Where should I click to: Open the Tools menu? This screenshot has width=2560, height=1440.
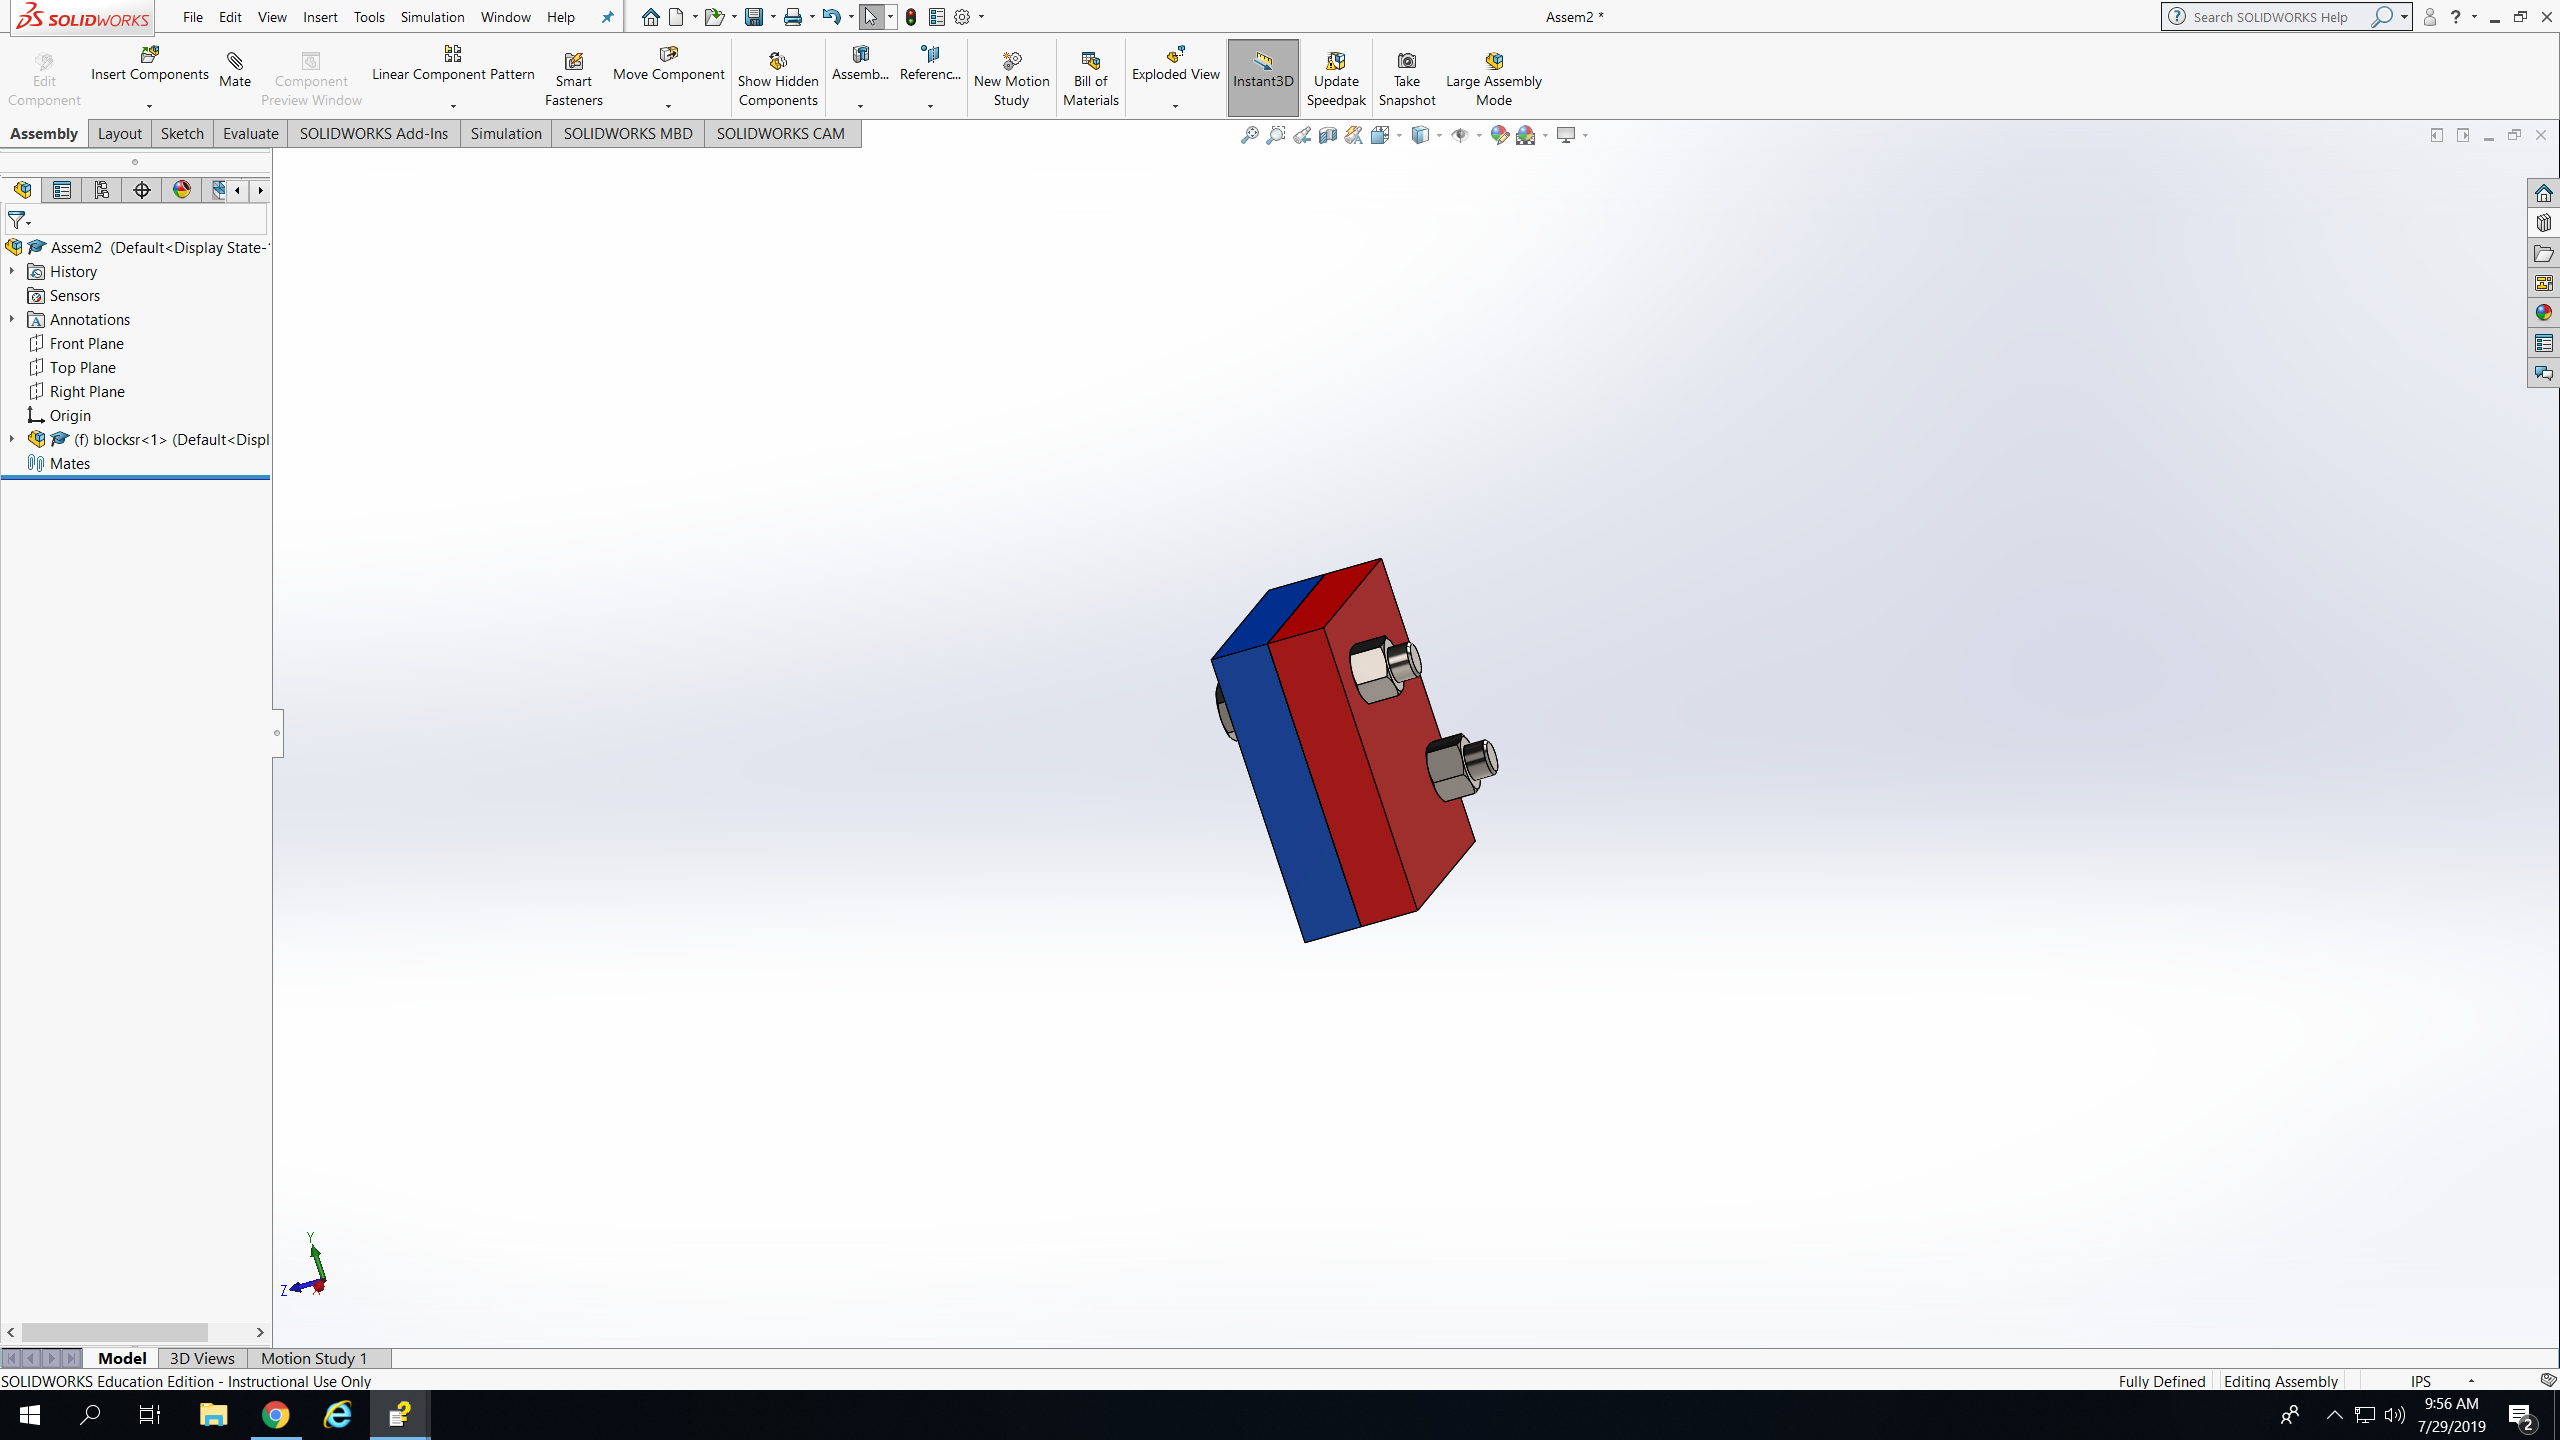[x=369, y=17]
